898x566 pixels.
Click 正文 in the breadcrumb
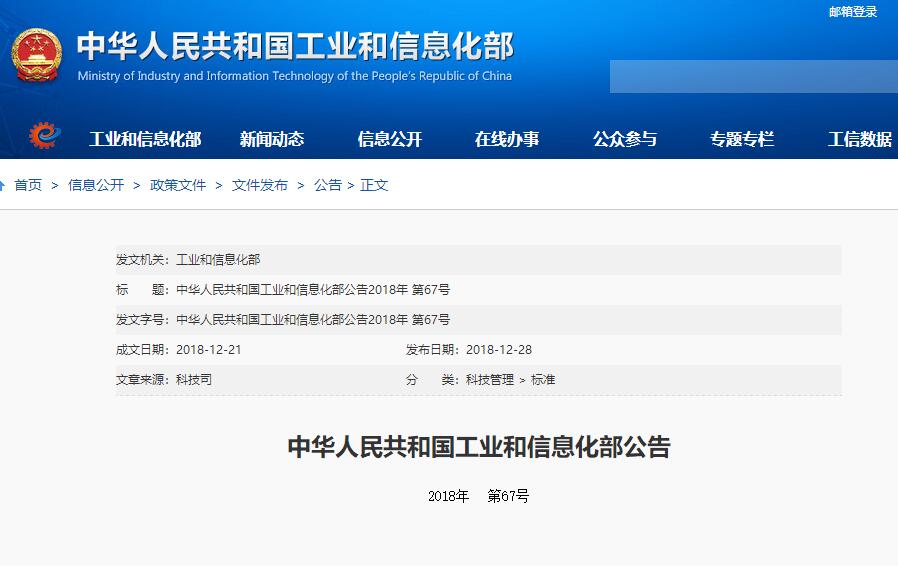pyautogui.click(x=375, y=185)
